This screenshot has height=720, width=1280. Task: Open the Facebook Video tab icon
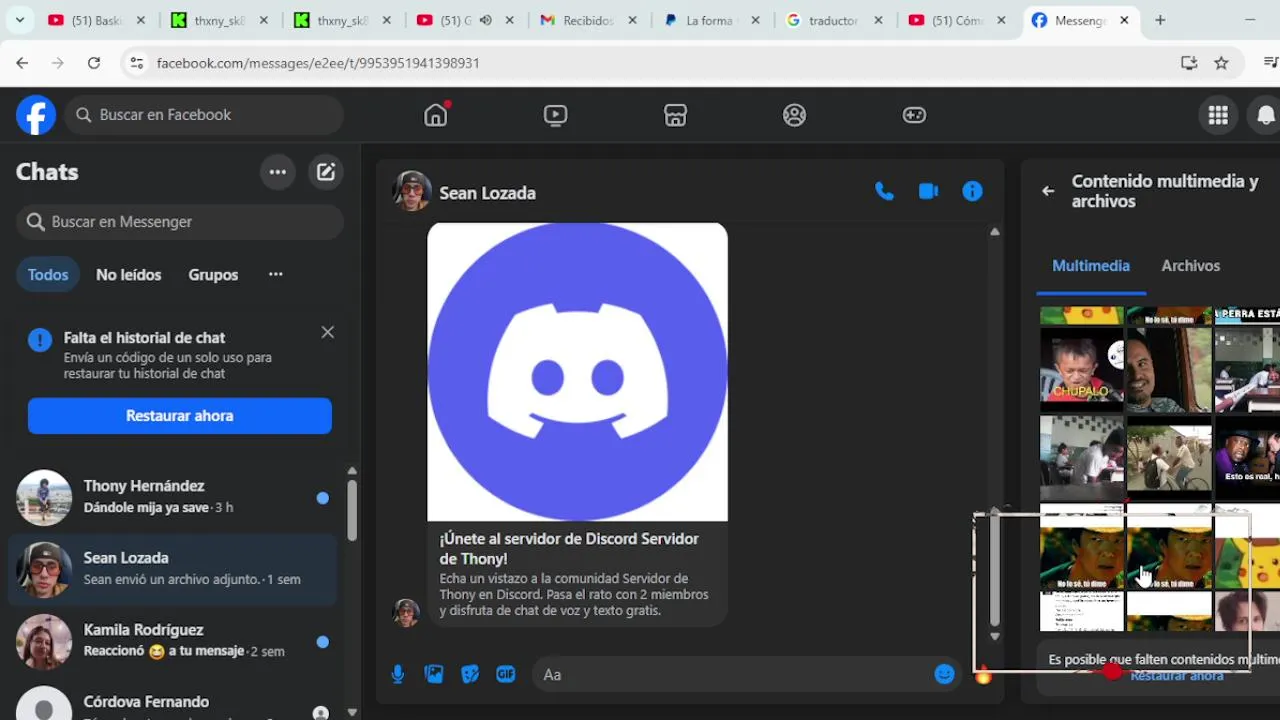click(555, 115)
